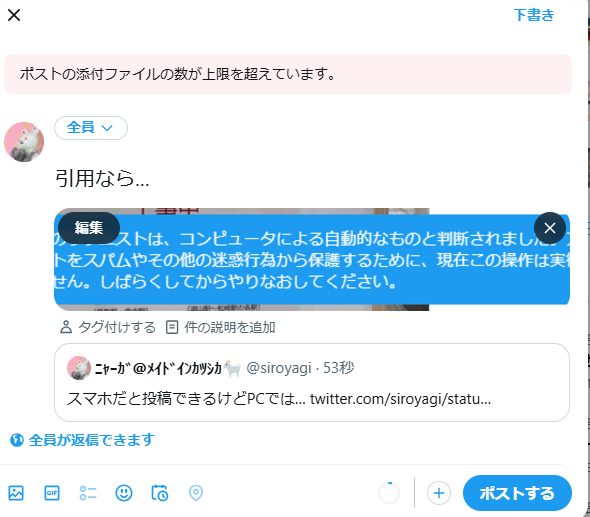Viewport: 590px width, 517px height.
Task: Open the quoted post by @siroyagi
Action: pos(312,382)
